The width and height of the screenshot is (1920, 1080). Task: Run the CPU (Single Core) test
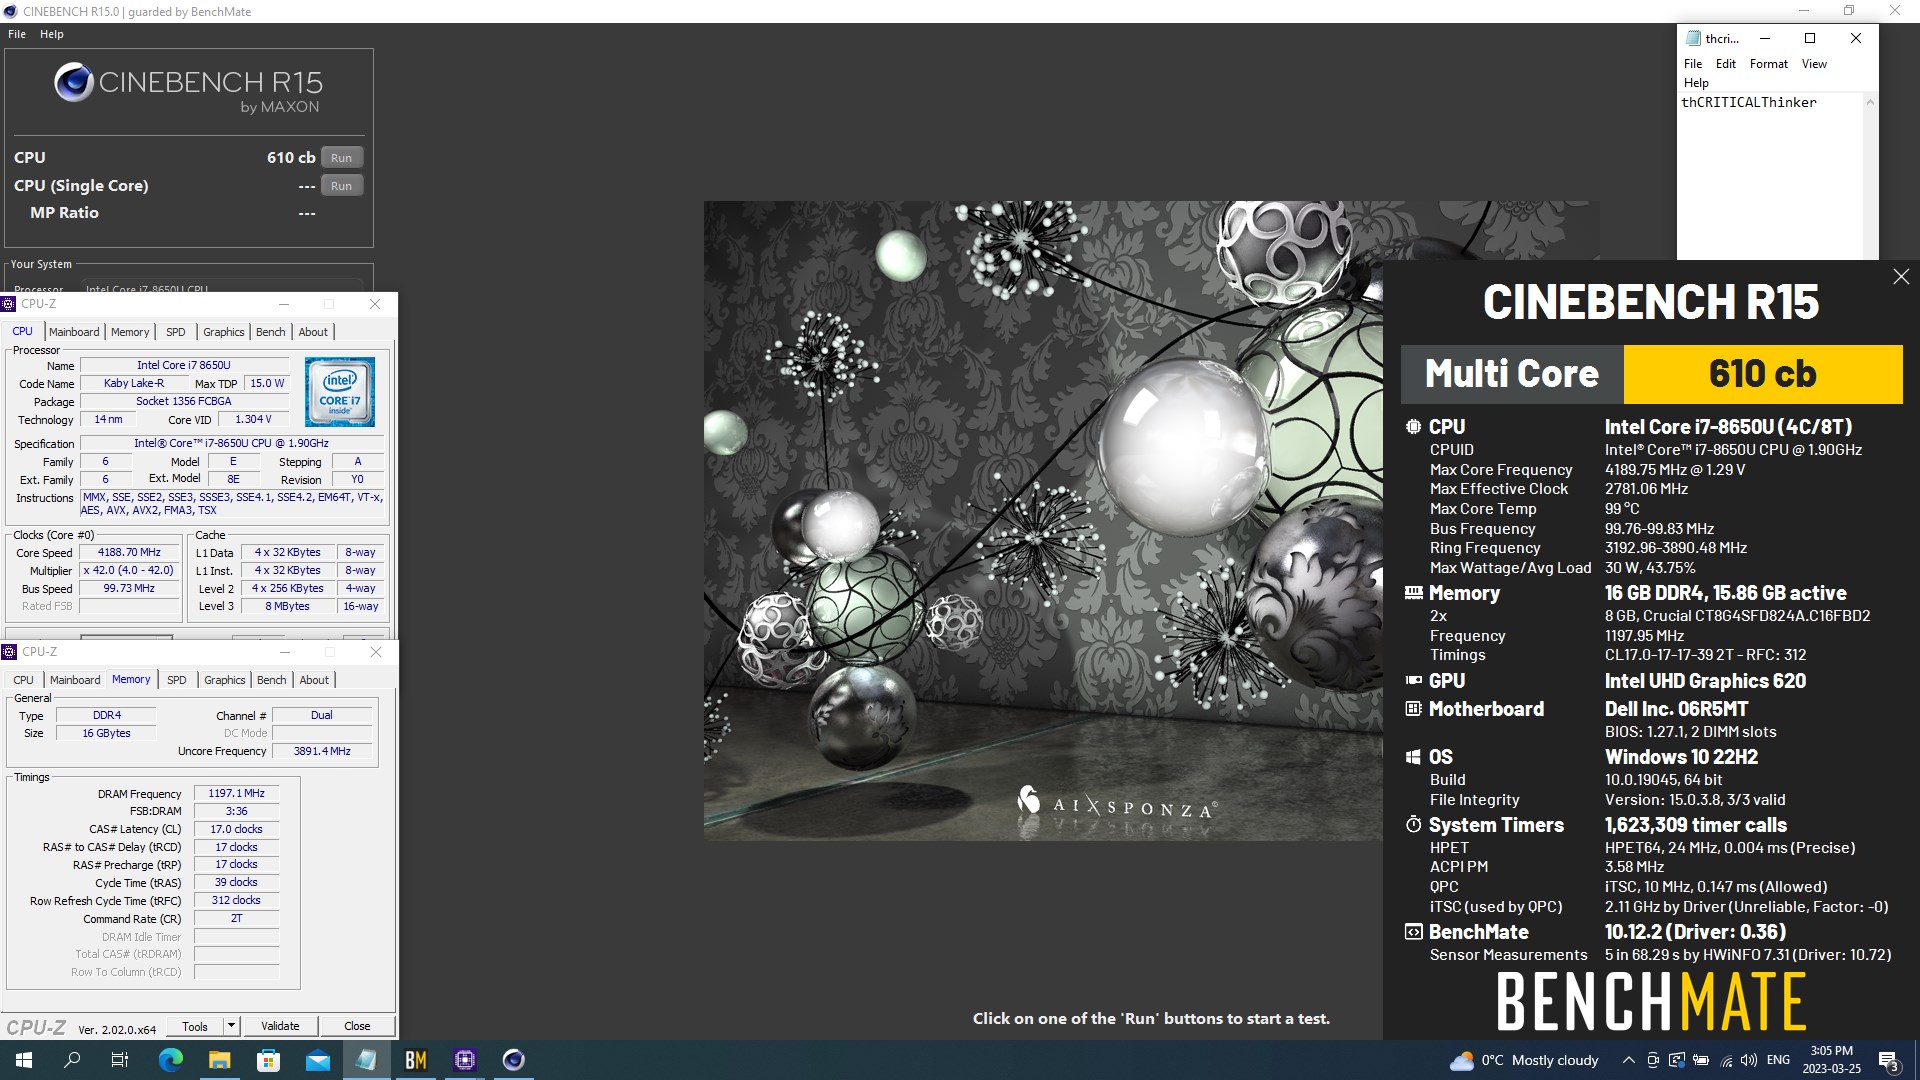pyautogui.click(x=341, y=186)
